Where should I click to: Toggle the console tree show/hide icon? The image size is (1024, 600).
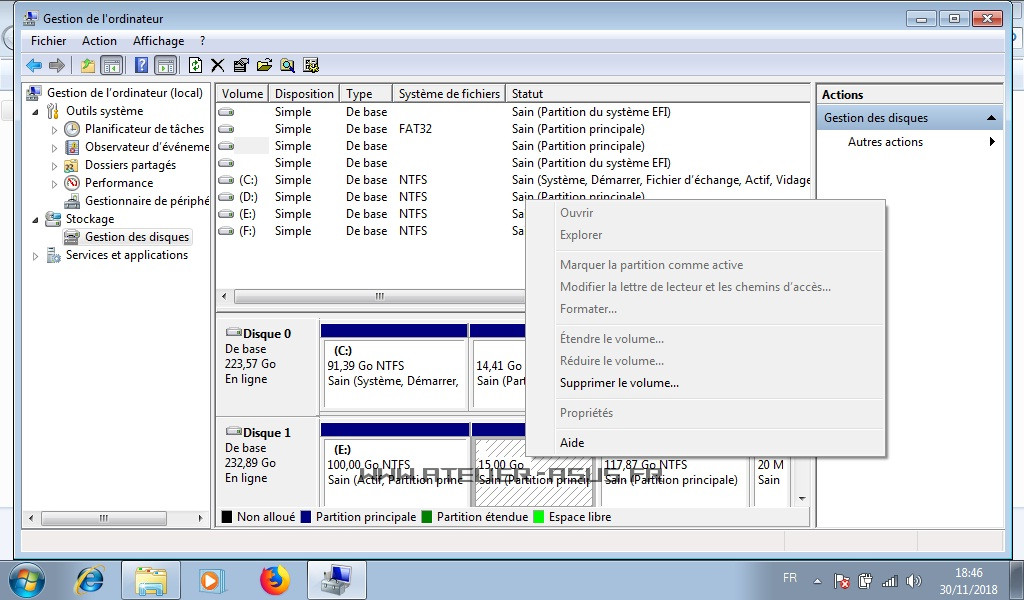pyautogui.click(x=112, y=65)
